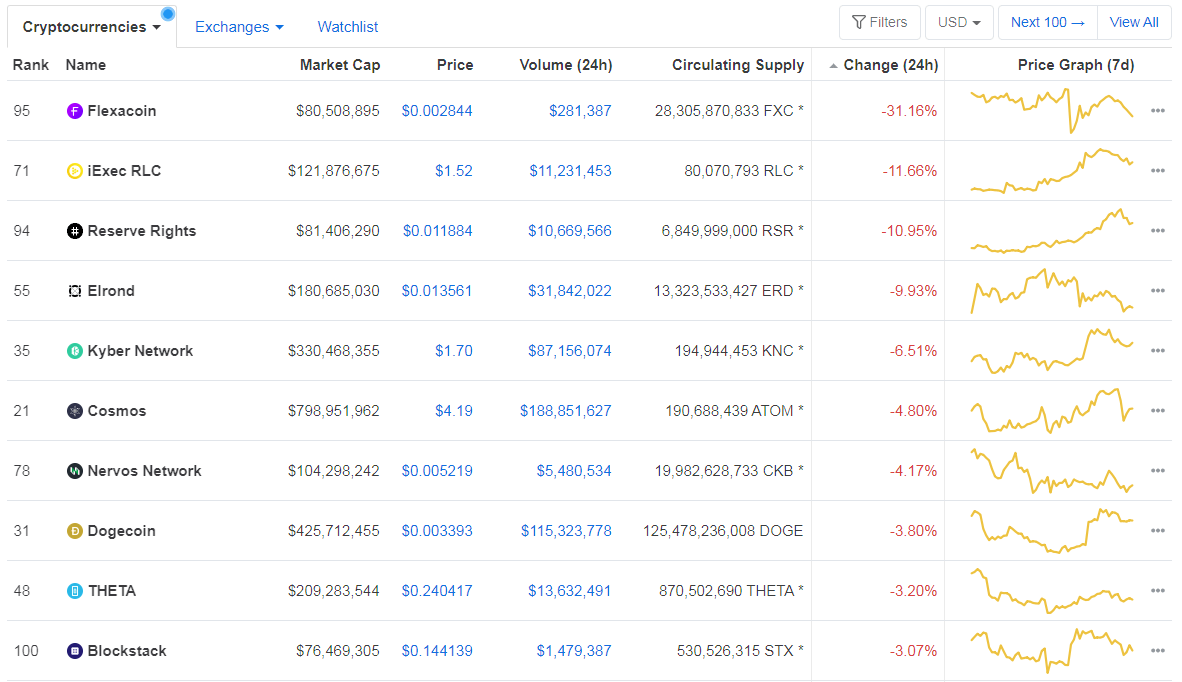Open Cosmos 7-day price graph
The width and height of the screenshot is (1182, 682).
[1052, 411]
